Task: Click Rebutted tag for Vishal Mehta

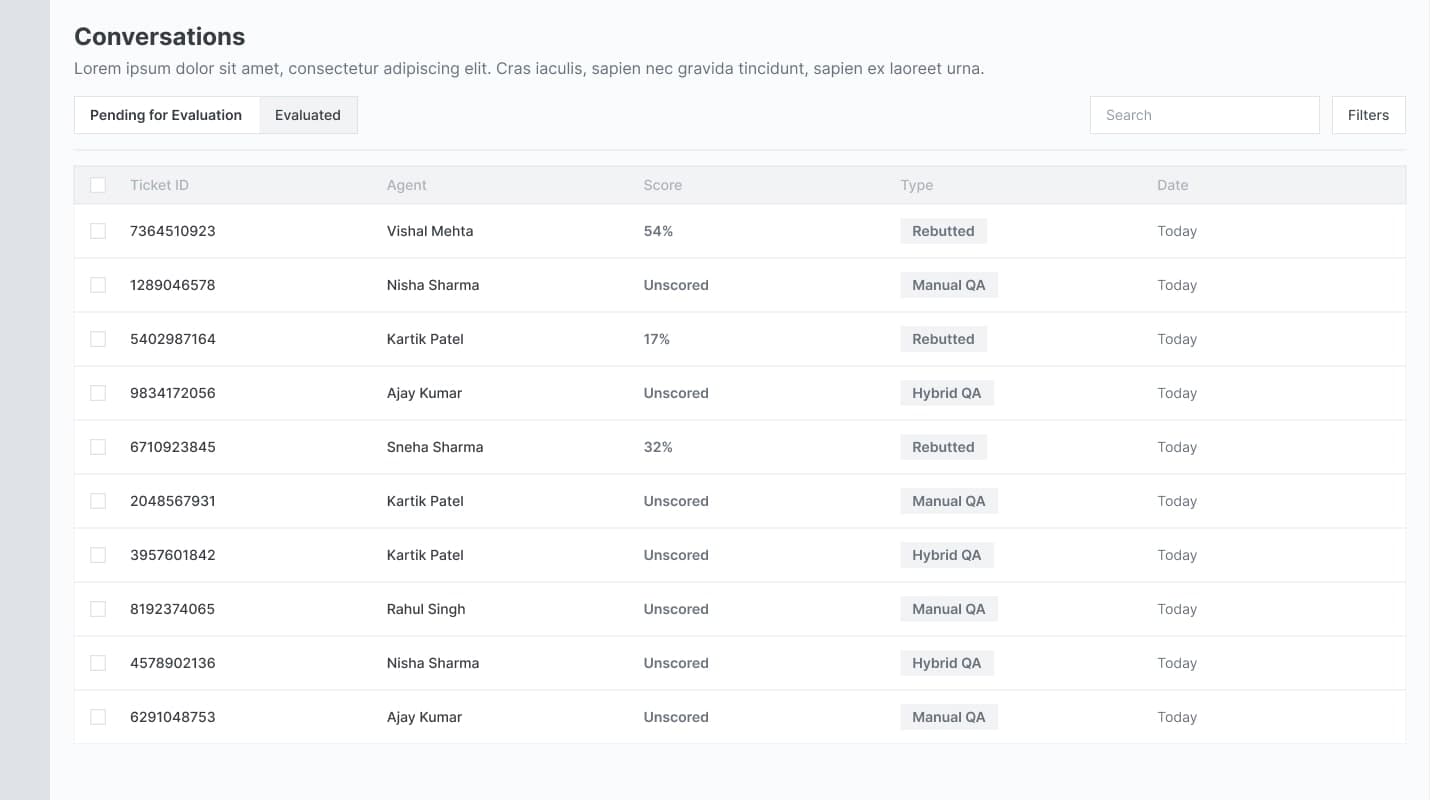Action: (943, 231)
